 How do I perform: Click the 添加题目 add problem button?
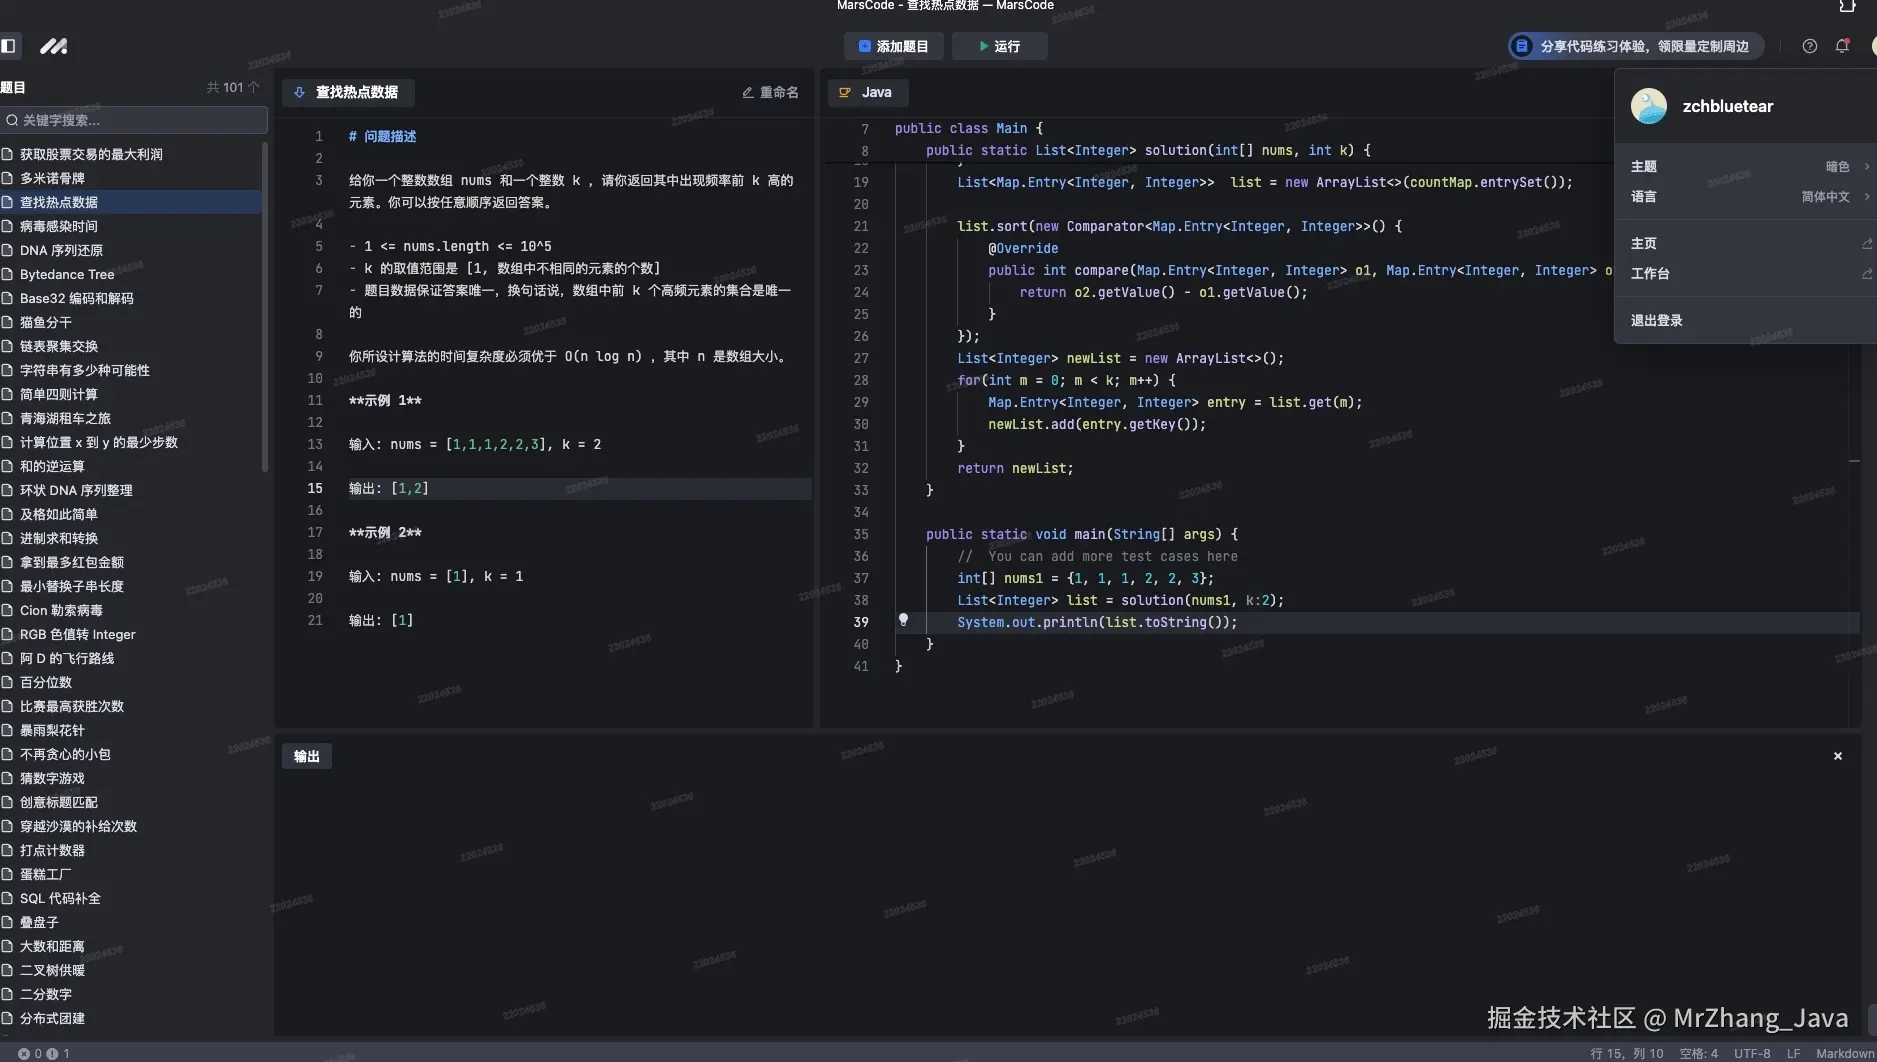click(893, 46)
